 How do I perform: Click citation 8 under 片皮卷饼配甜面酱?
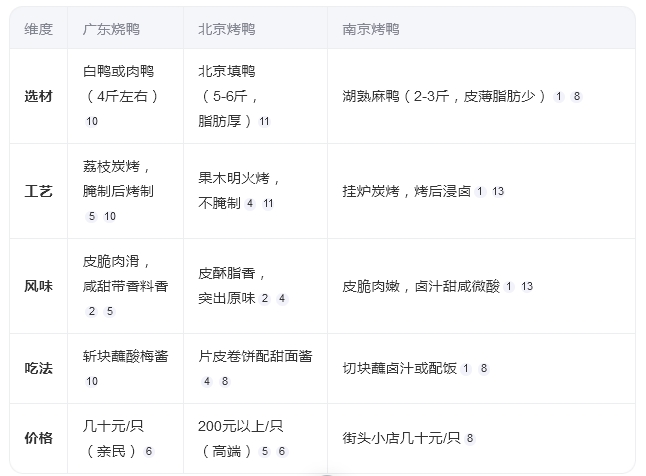(225, 381)
